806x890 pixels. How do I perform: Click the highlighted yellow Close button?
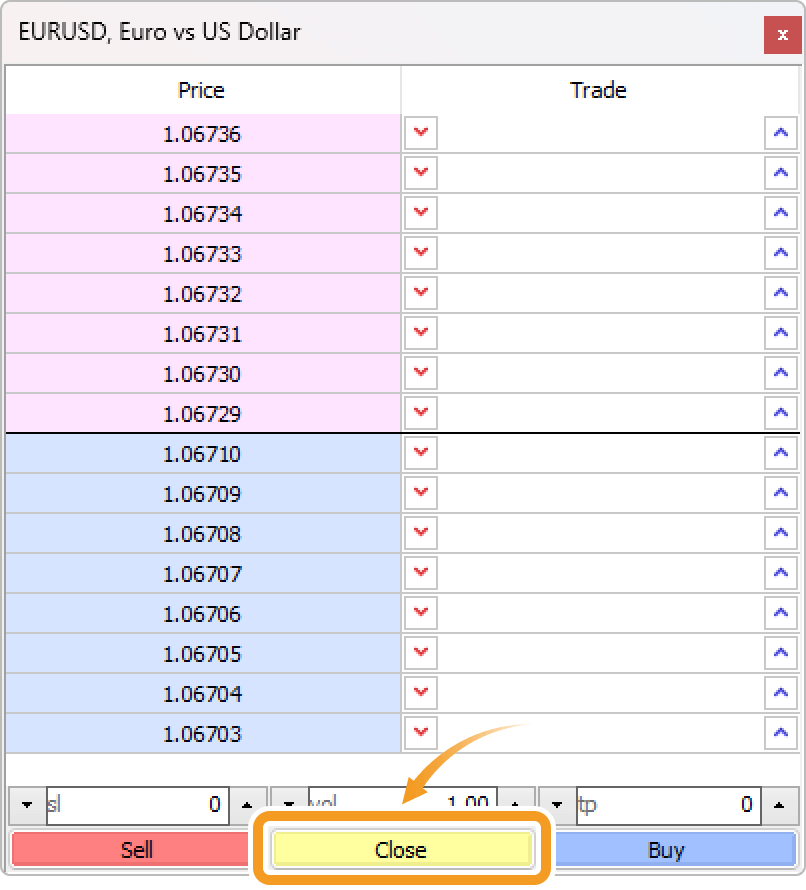pos(402,849)
